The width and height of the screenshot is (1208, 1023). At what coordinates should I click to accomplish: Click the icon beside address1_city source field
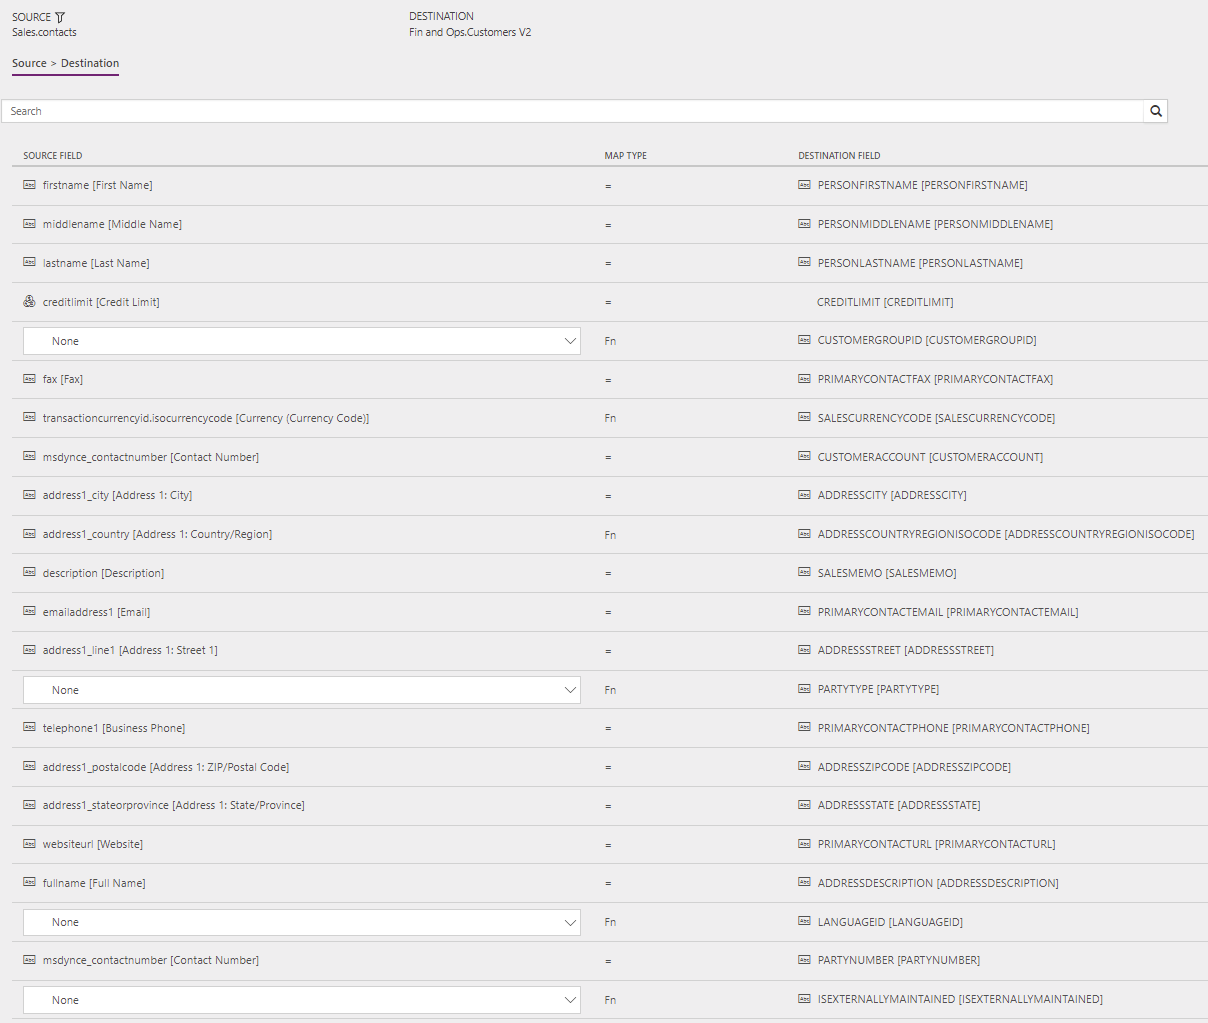pyautogui.click(x=30, y=495)
